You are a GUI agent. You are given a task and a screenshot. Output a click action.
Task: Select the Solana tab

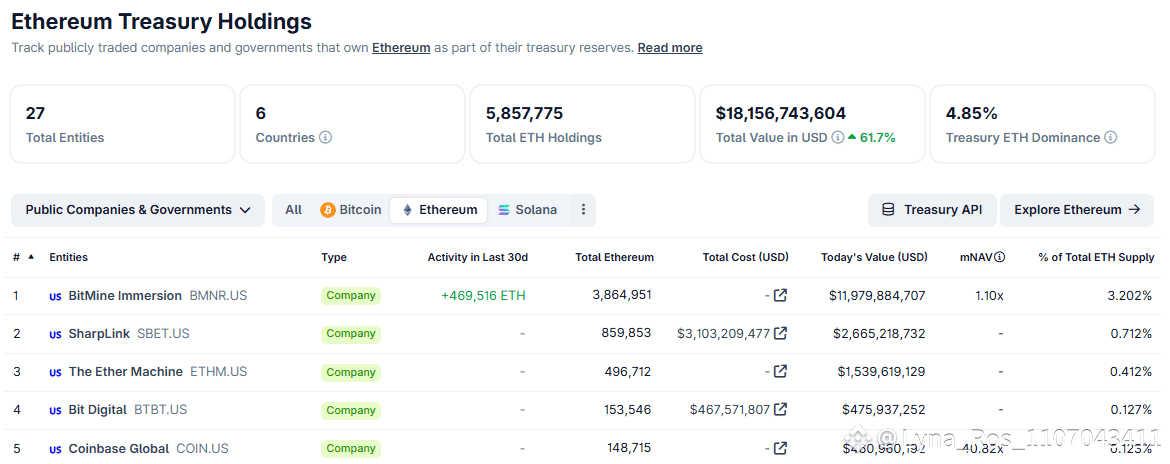click(x=527, y=210)
